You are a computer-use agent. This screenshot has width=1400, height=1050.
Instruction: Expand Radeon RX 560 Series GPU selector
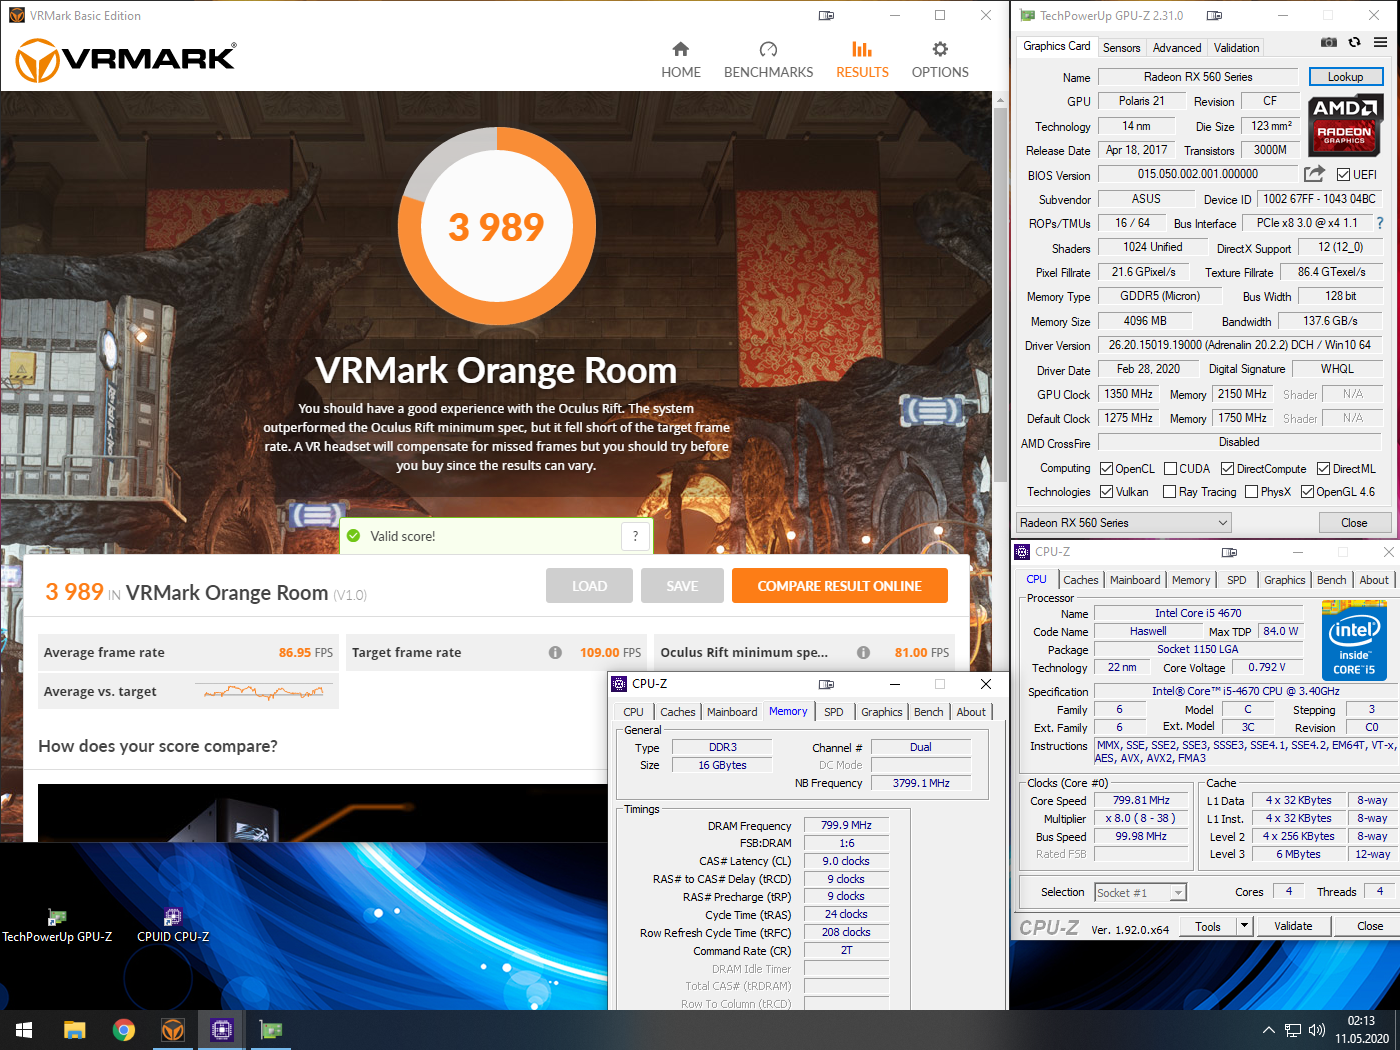pyautogui.click(x=1124, y=523)
